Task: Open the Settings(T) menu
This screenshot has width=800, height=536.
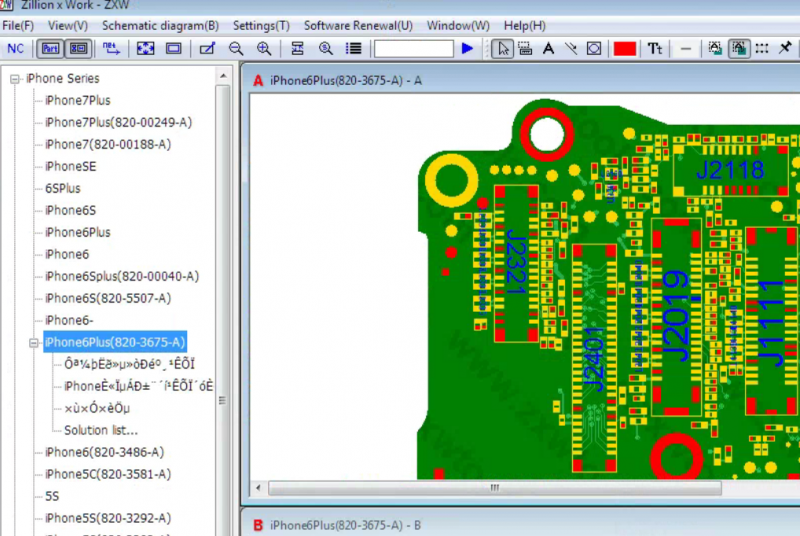Action: click(x=261, y=25)
